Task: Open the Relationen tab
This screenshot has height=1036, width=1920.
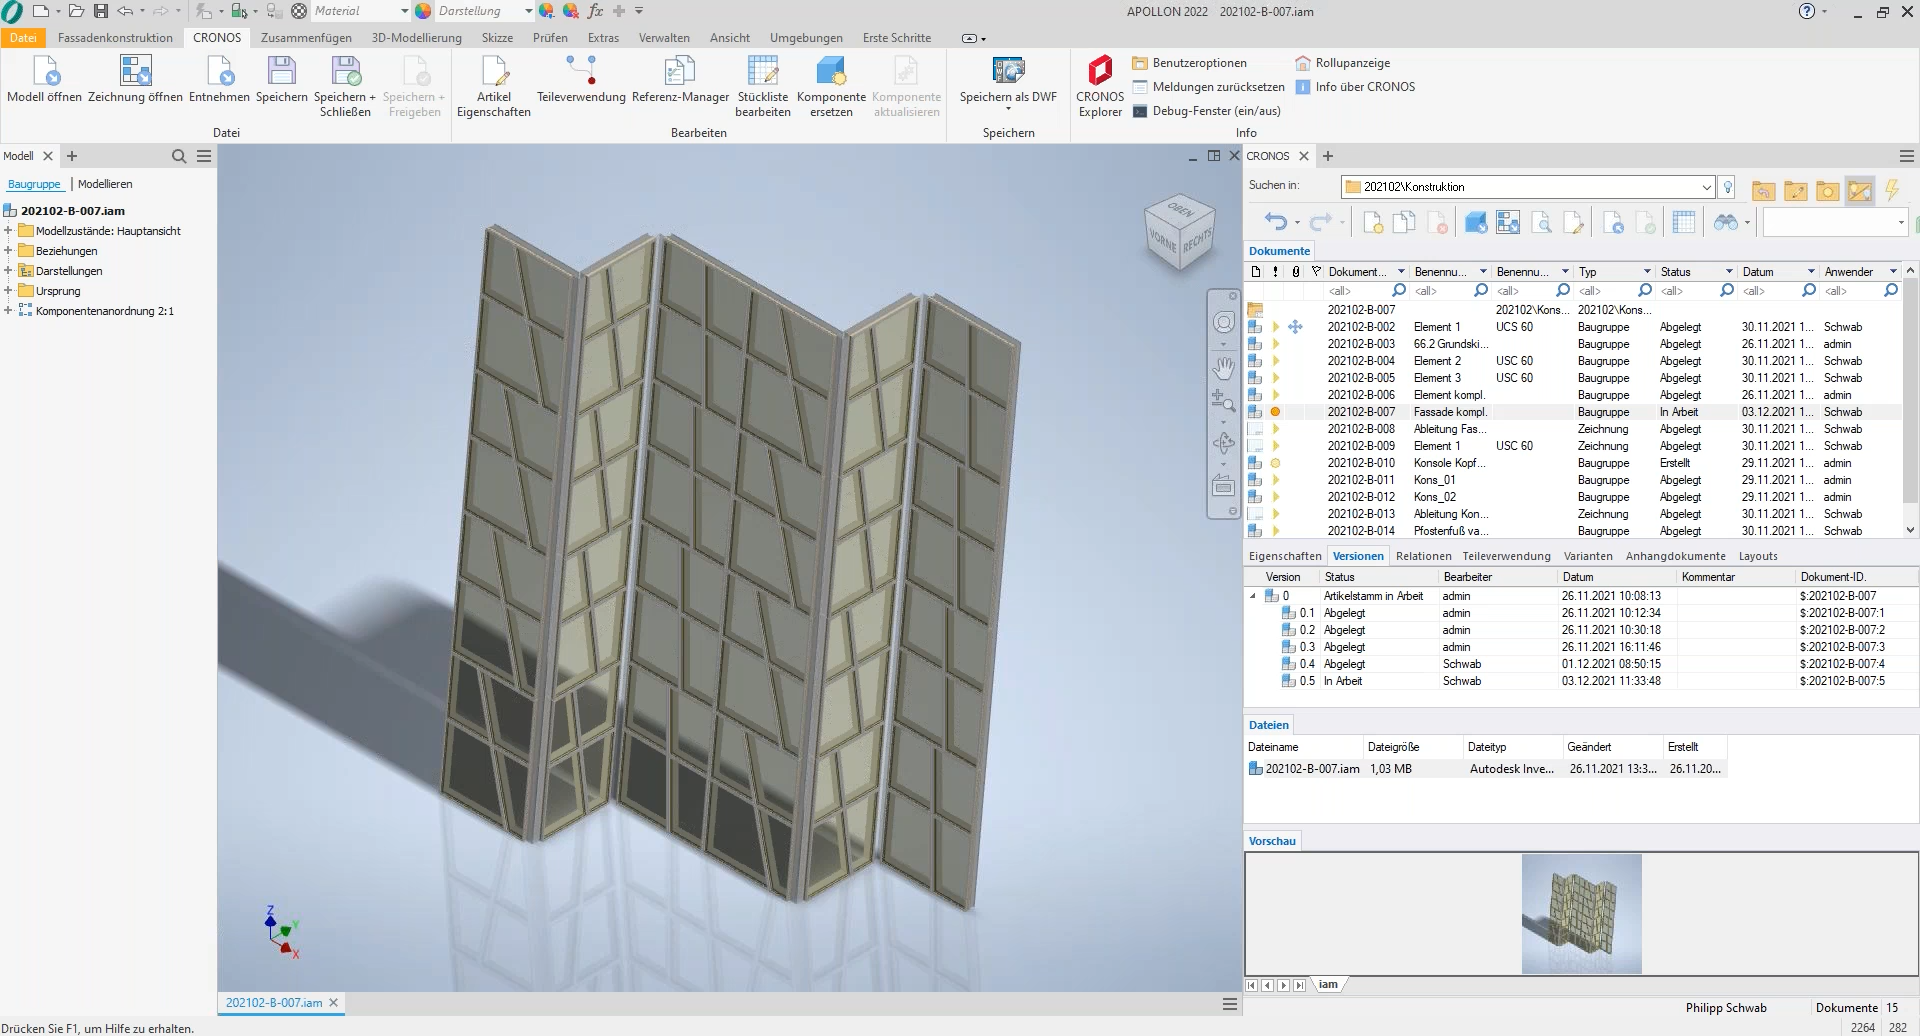Action: click(x=1423, y=556)
